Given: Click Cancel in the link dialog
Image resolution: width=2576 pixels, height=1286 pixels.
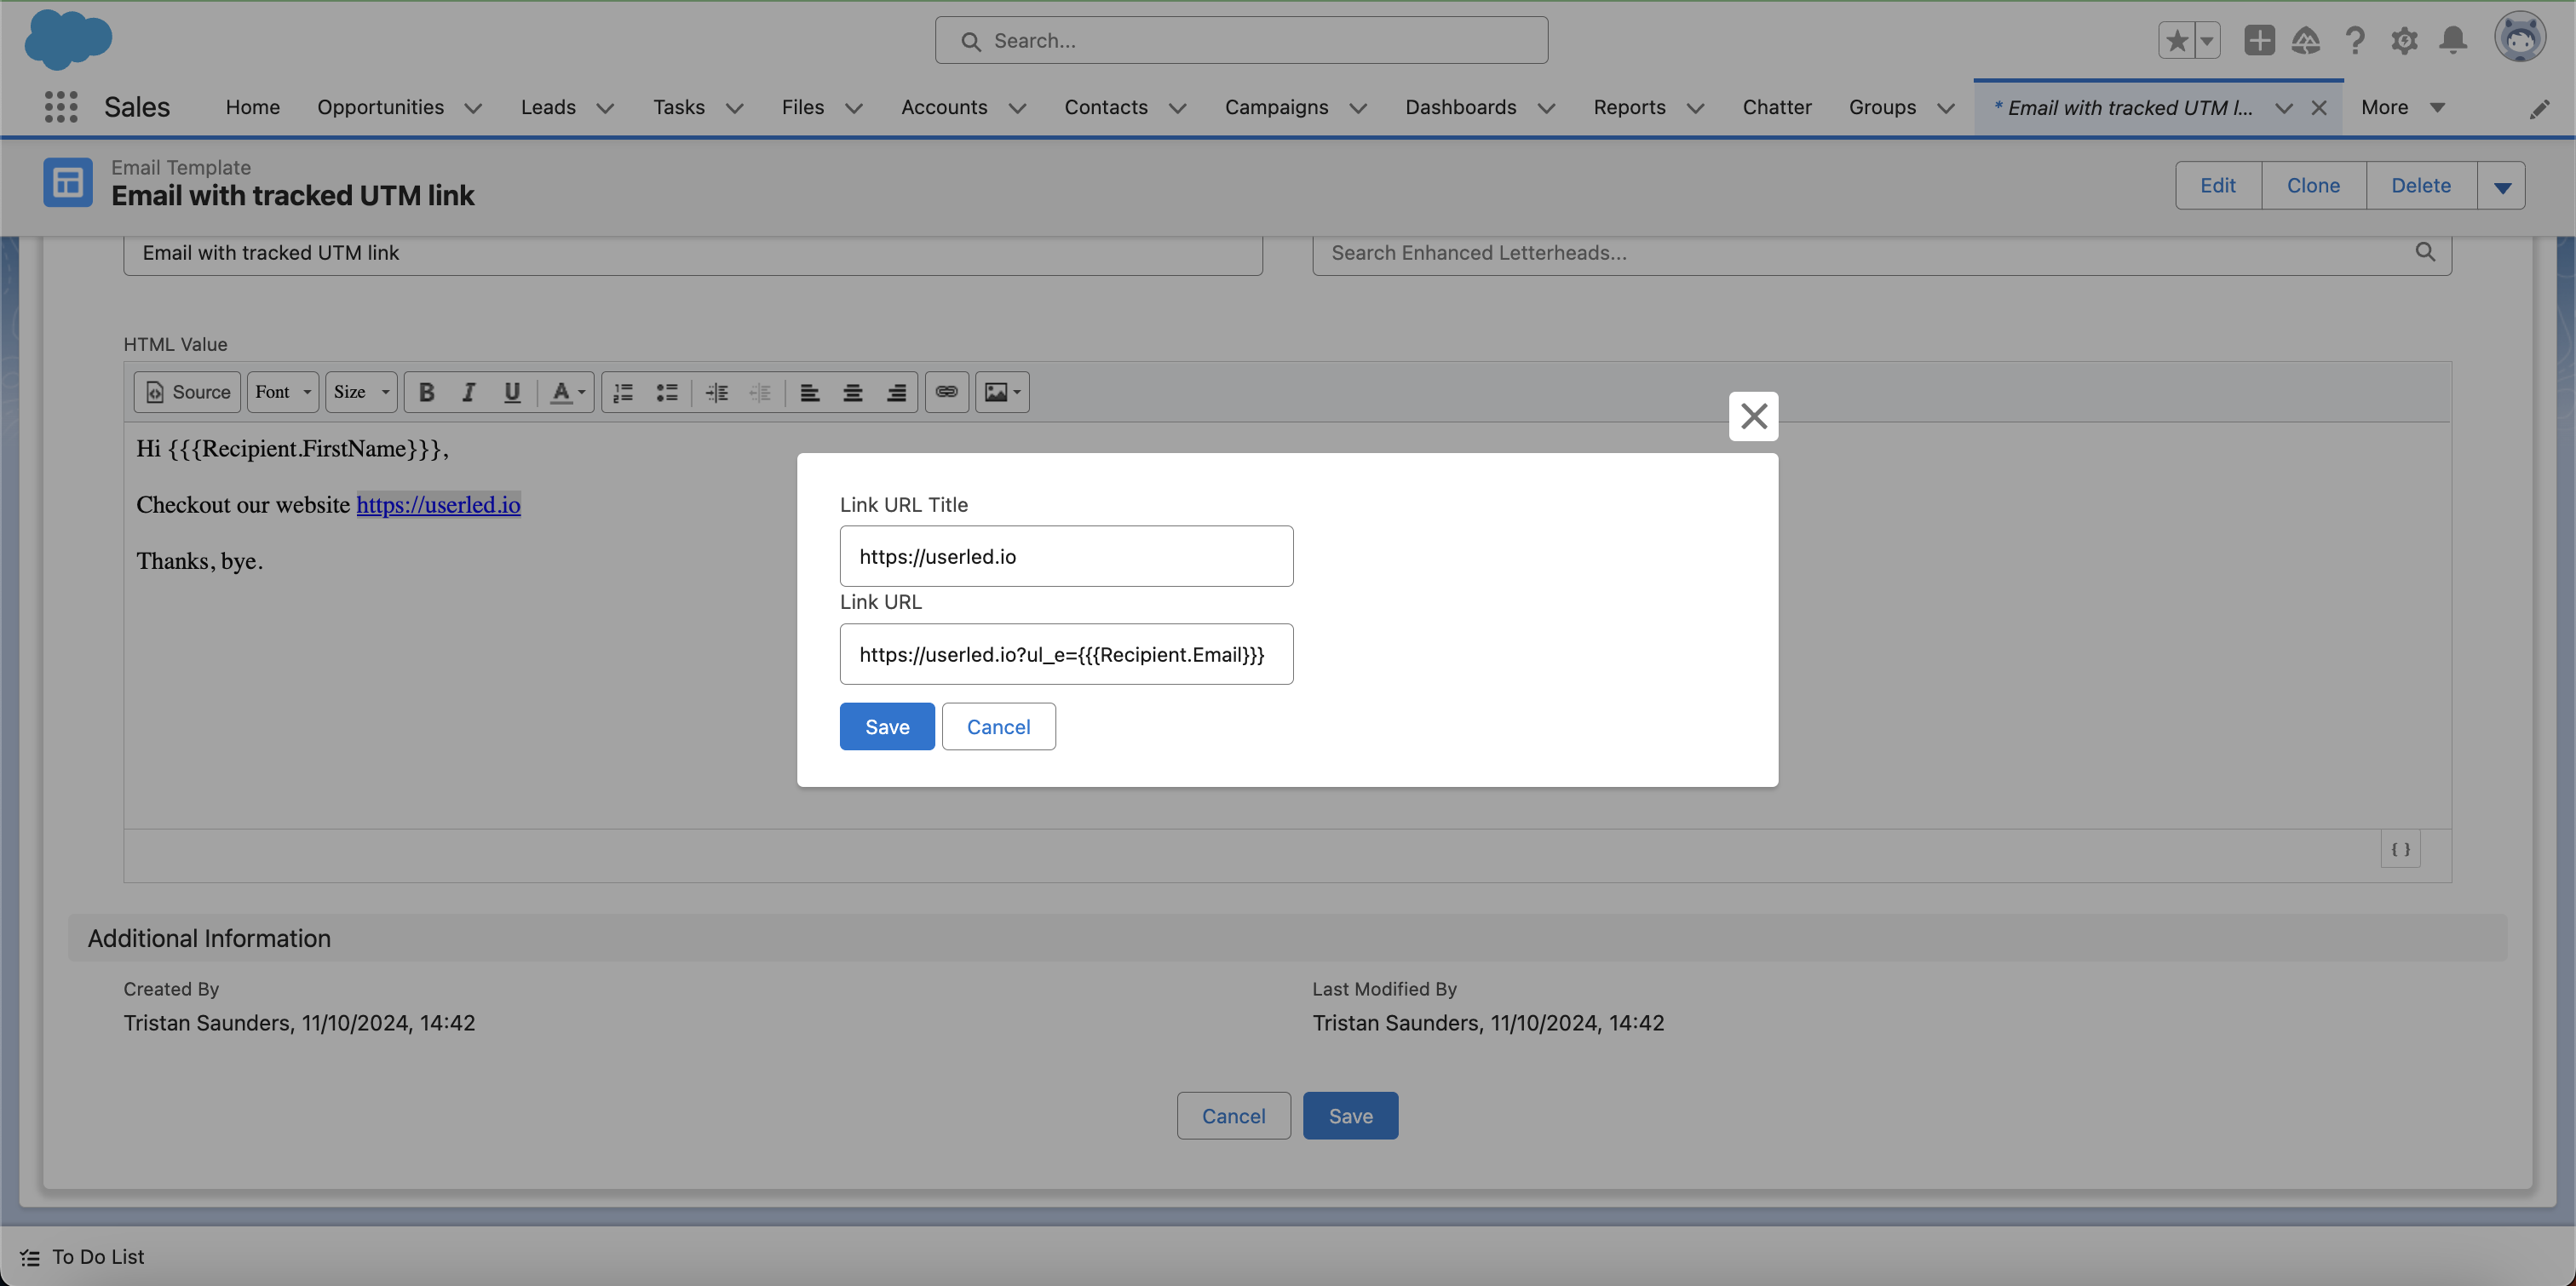Looking at the screenshot, I should 998,726.
